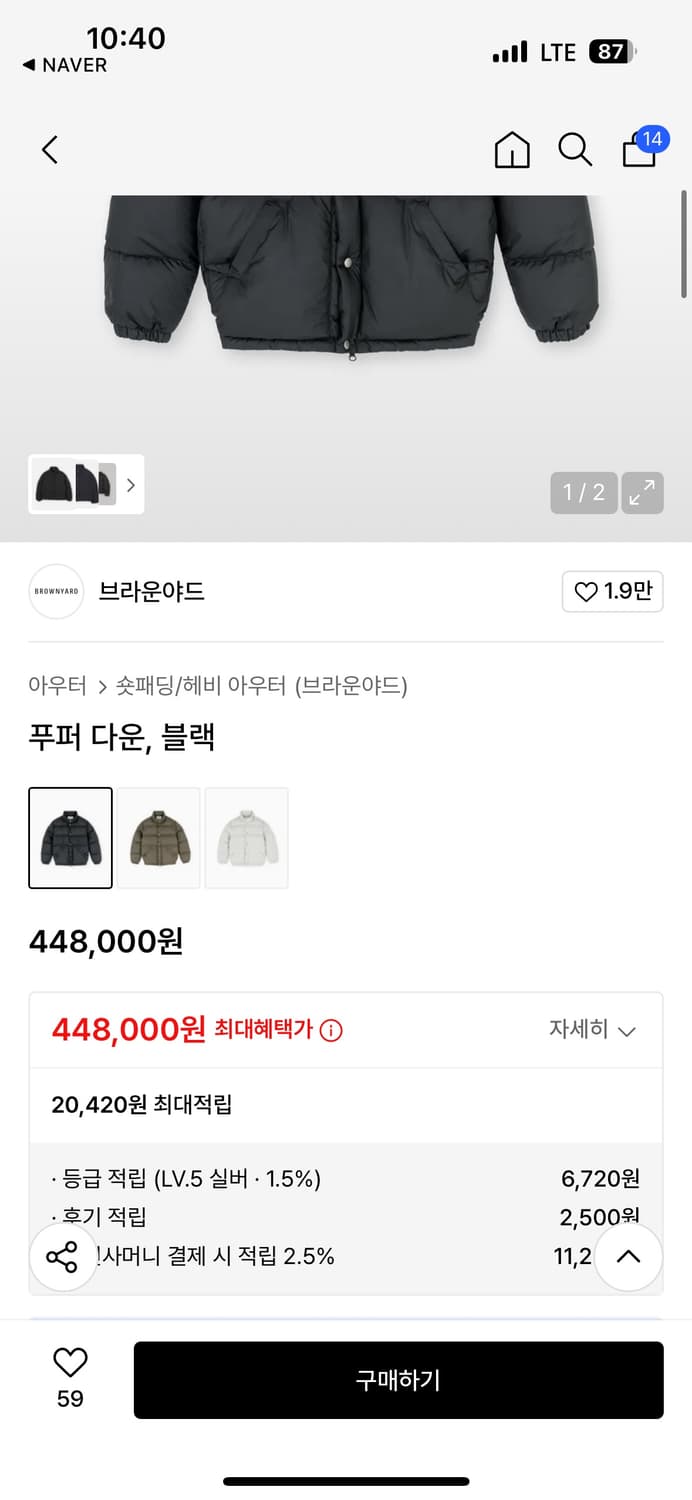Tap the info icon beside 최대혜택가
Viewport: 692px width, 1500px height.
(330, 1030)
